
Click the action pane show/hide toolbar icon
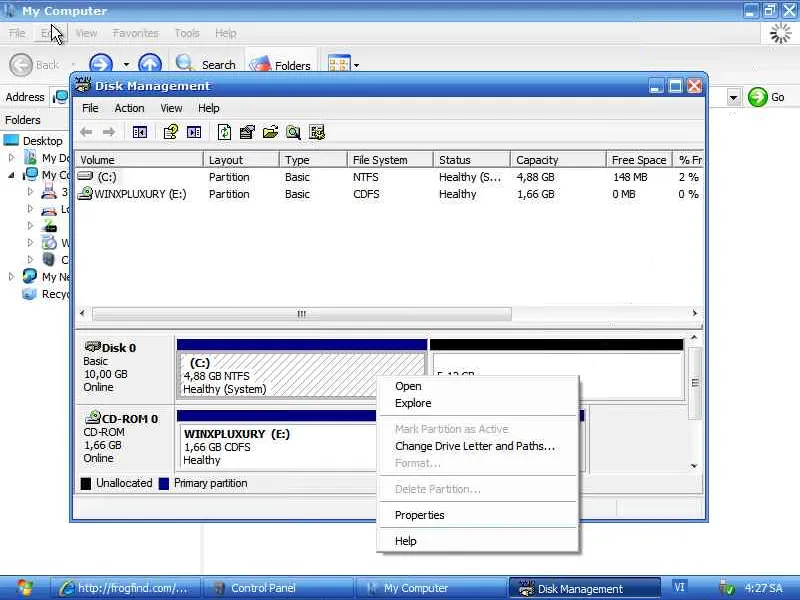[x=194, y=132]
